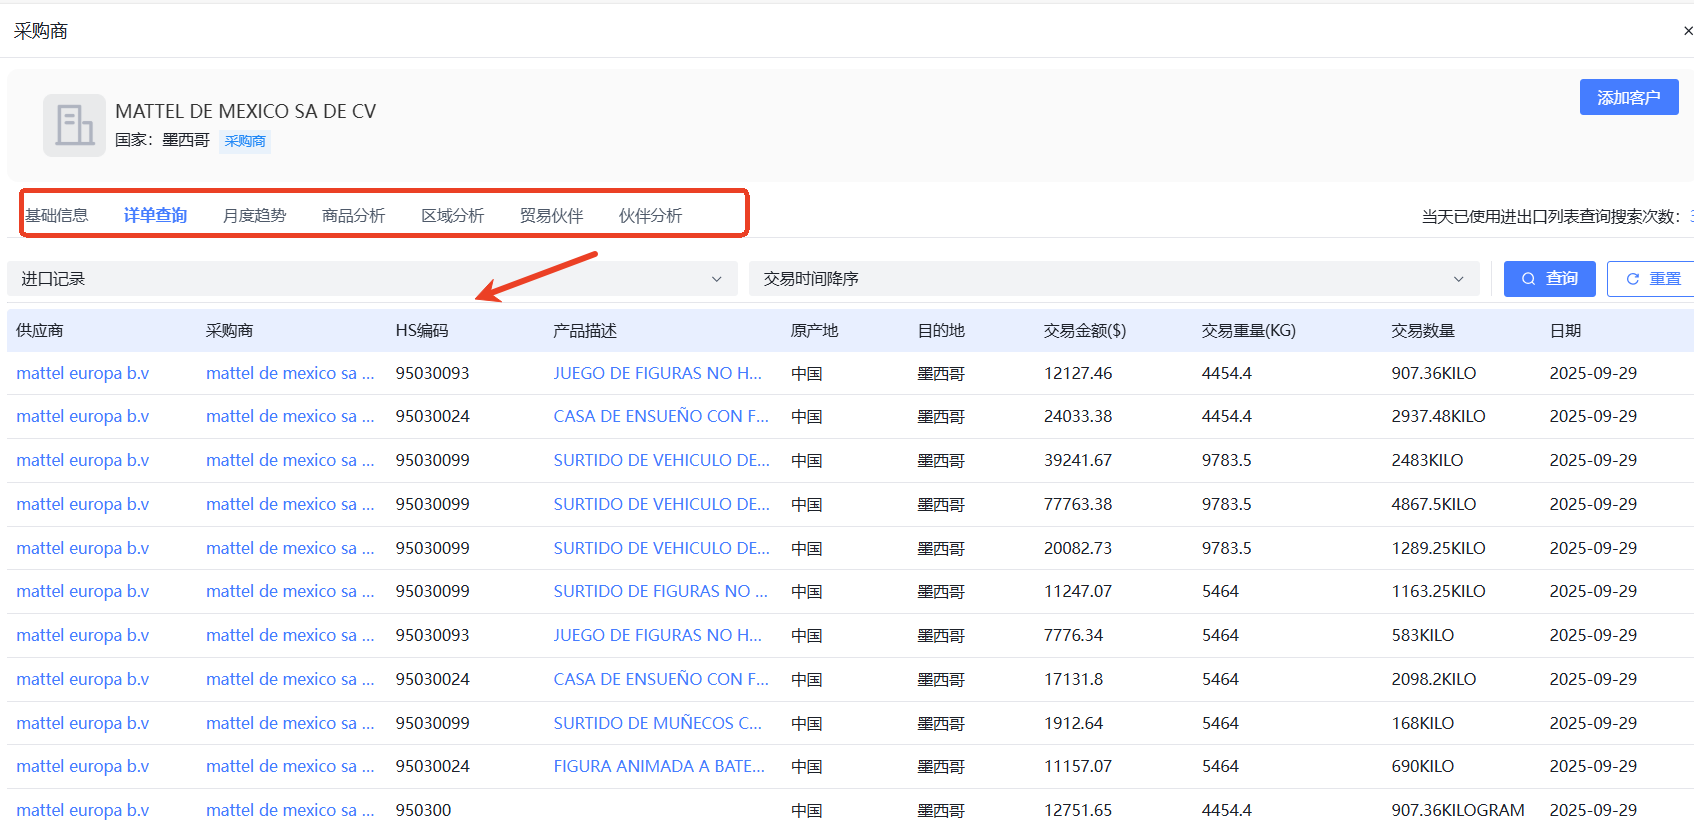Open CASA DE ENSUEÑO link in 24033.38 row
Viewport: 1694px width, 826px height.
tap(661, 416)
